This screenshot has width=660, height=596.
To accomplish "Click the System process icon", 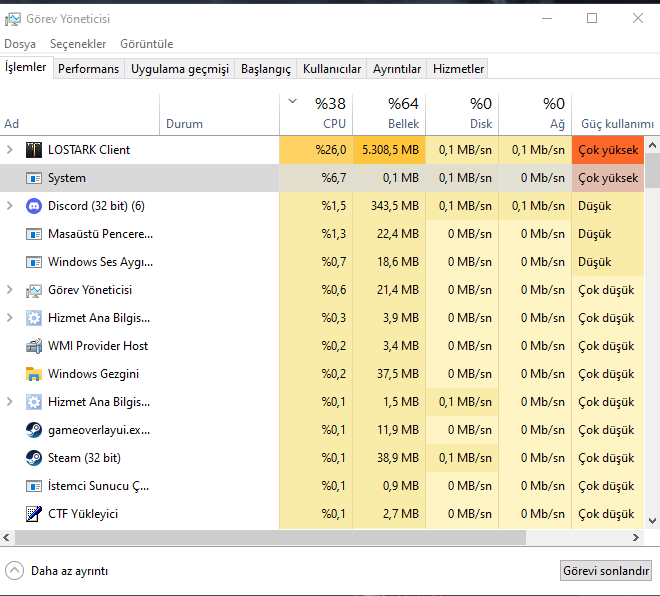I will [34, 178].
